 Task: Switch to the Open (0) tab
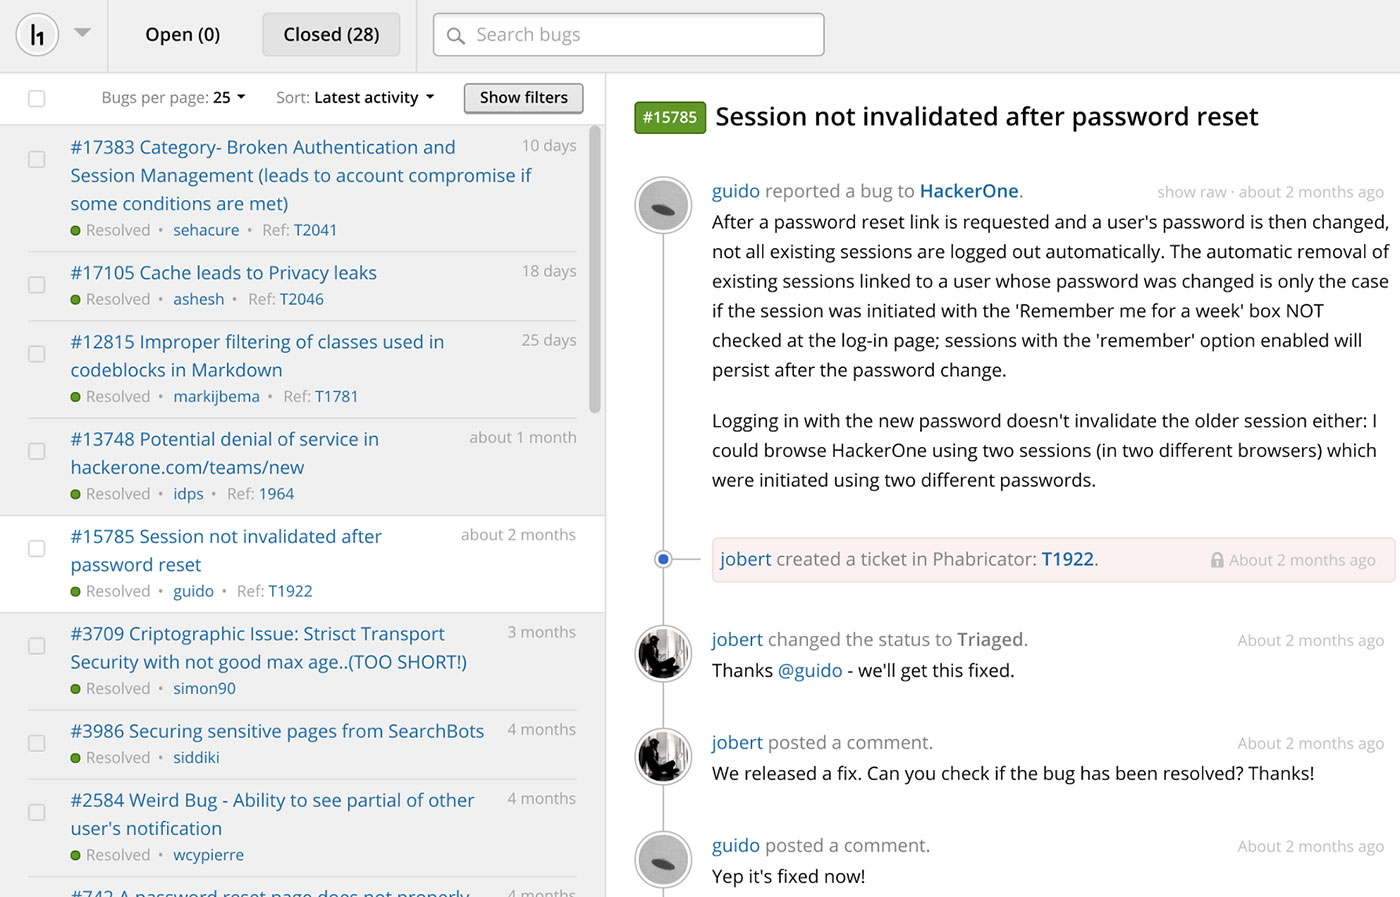tap(182, 34)
